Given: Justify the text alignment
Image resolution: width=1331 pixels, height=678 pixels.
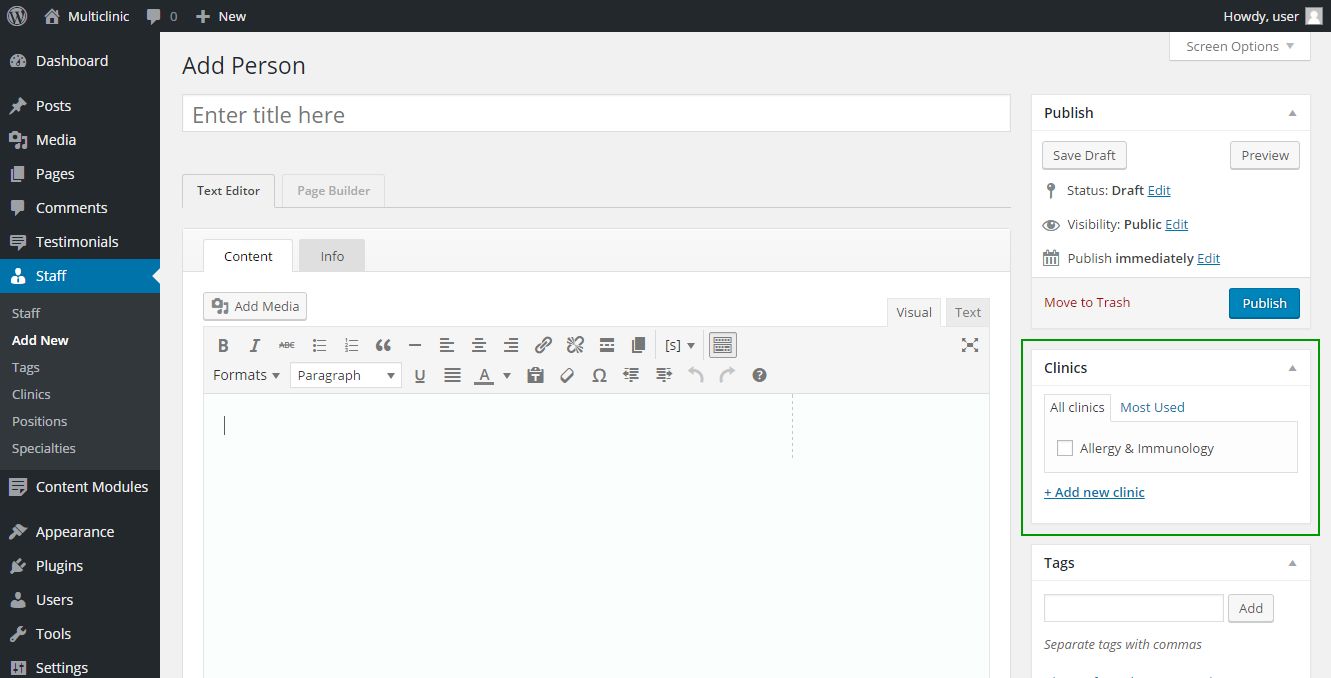Looking at the screenshot, I should (x=452, y=375).
